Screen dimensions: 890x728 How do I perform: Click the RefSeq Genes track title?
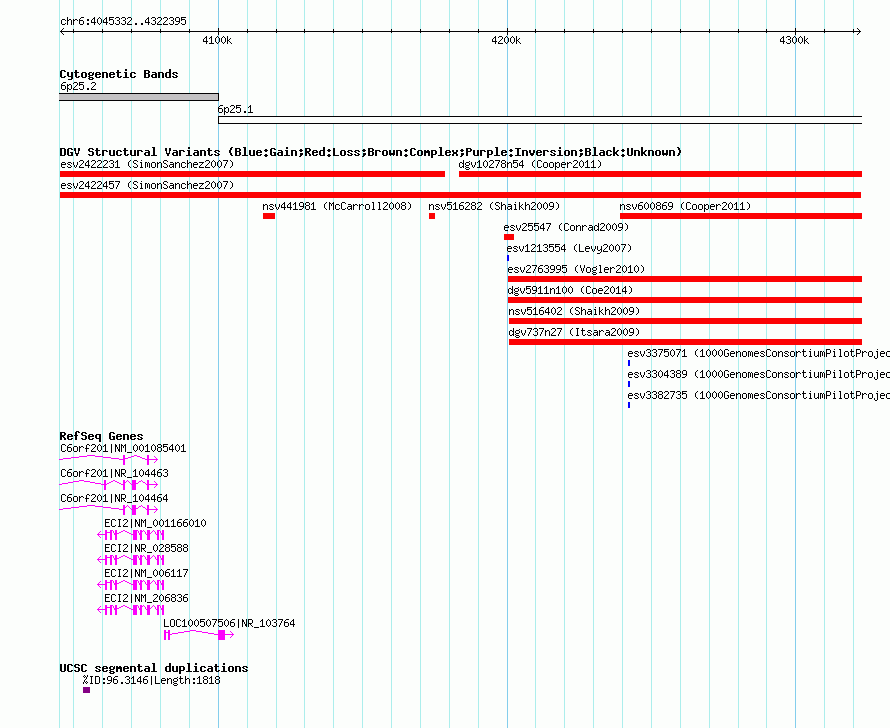[101, 436]
